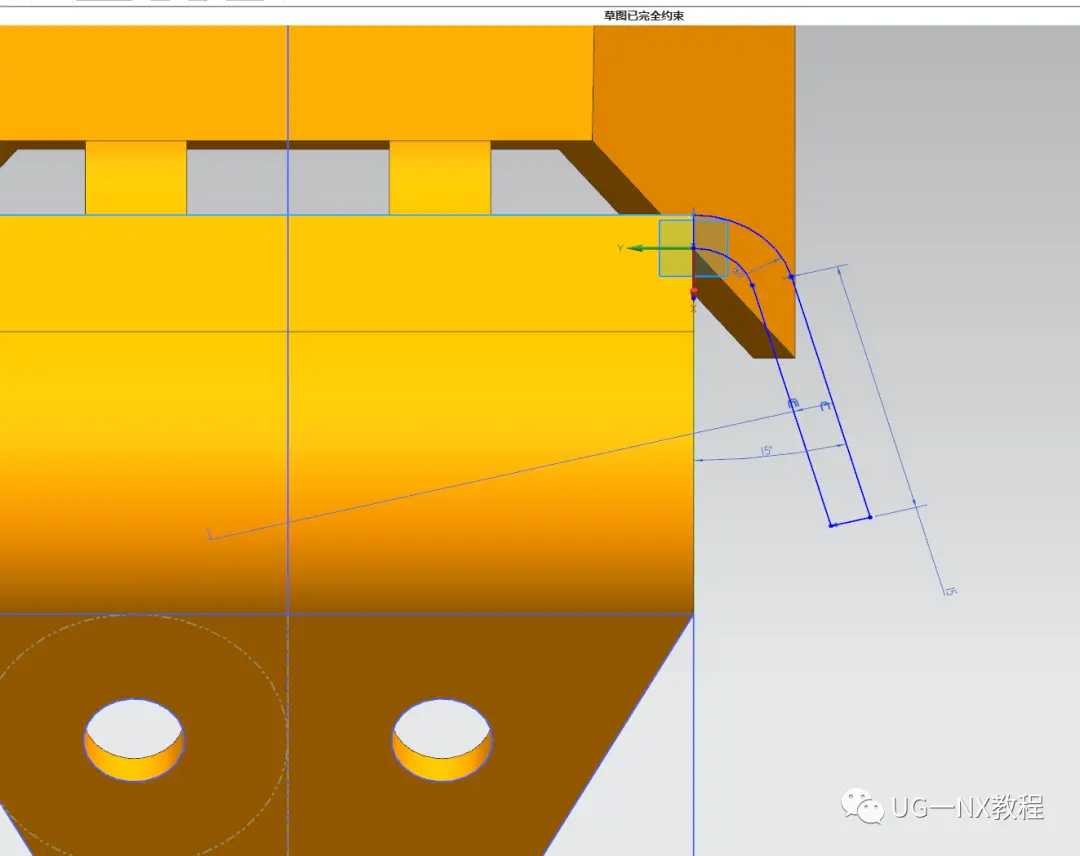Select the translucent sketch plane square

(694, 248)
